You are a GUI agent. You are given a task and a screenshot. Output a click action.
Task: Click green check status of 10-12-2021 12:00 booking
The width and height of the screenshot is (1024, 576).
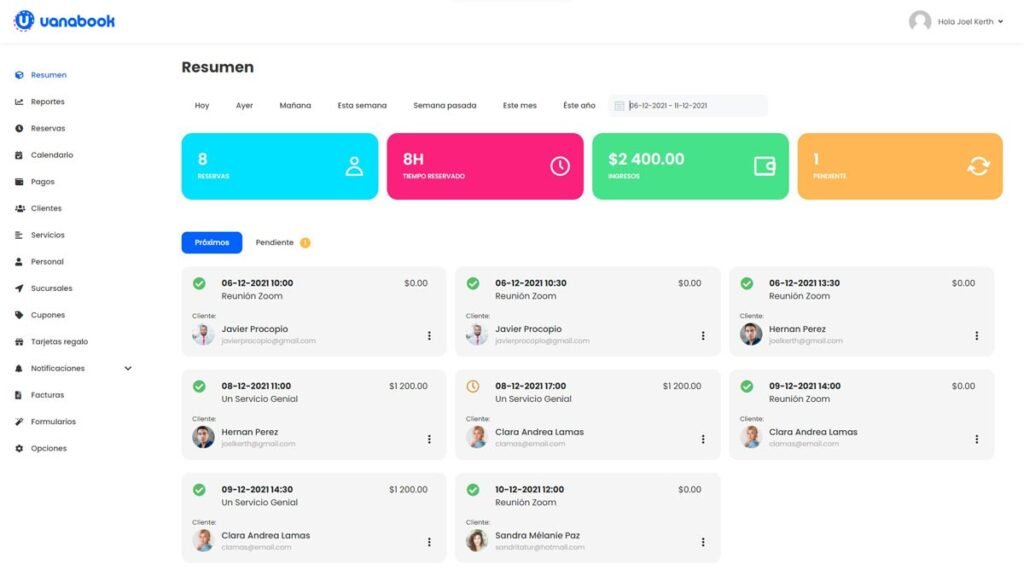(473, 490)
